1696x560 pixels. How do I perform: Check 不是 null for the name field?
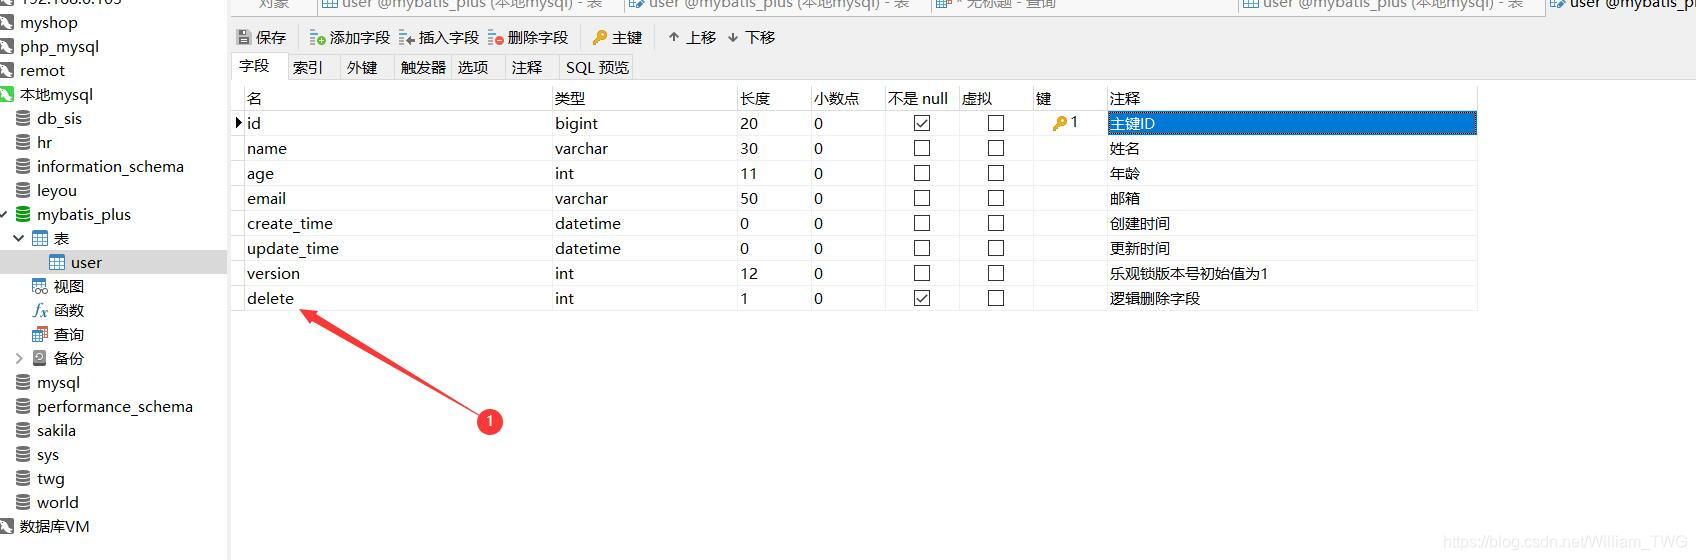(x=922, y=148)
